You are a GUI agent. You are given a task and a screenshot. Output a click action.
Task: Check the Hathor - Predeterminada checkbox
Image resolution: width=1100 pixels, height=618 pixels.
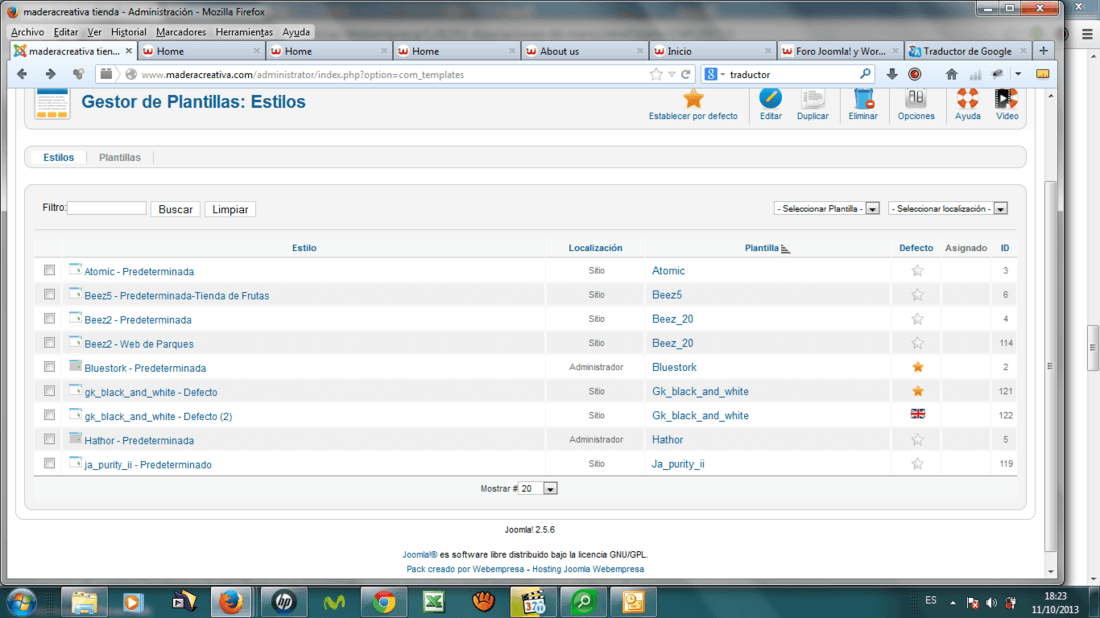49,439
